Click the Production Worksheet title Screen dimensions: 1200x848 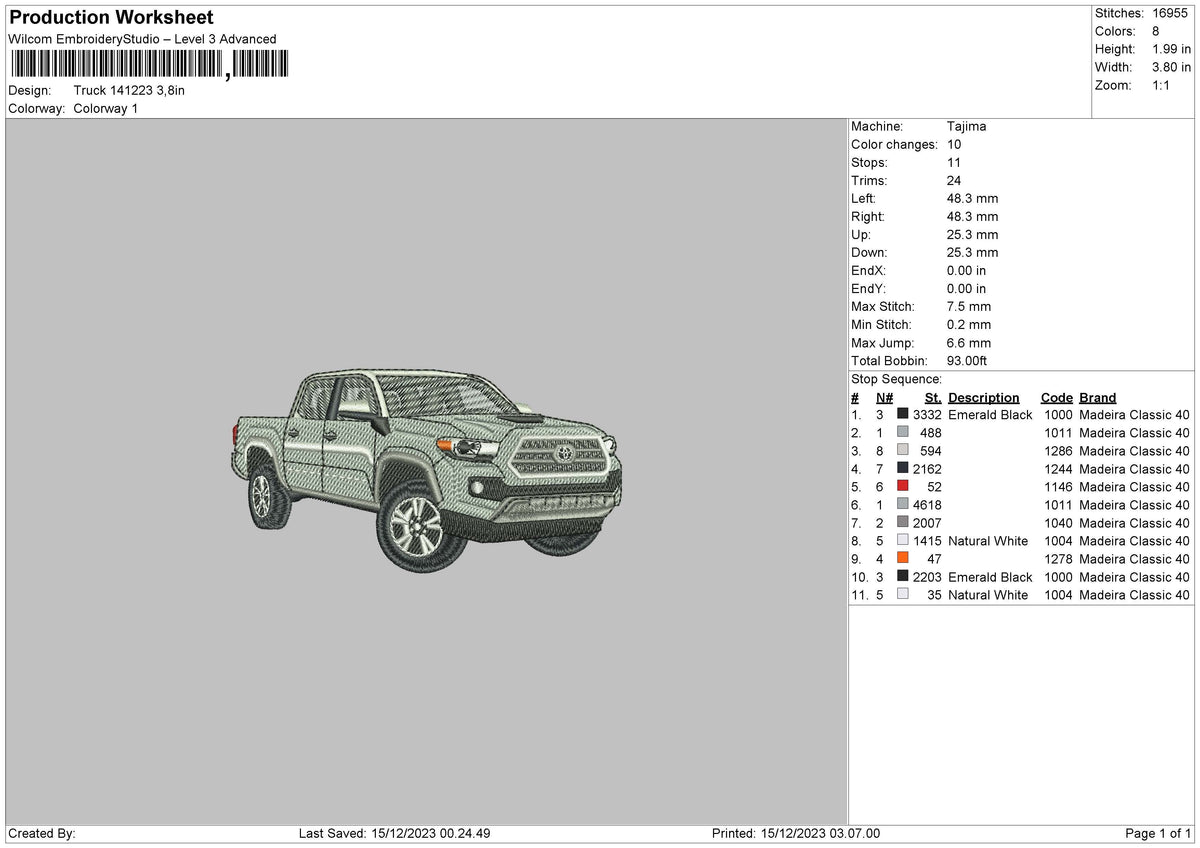[x=111, y=18]
